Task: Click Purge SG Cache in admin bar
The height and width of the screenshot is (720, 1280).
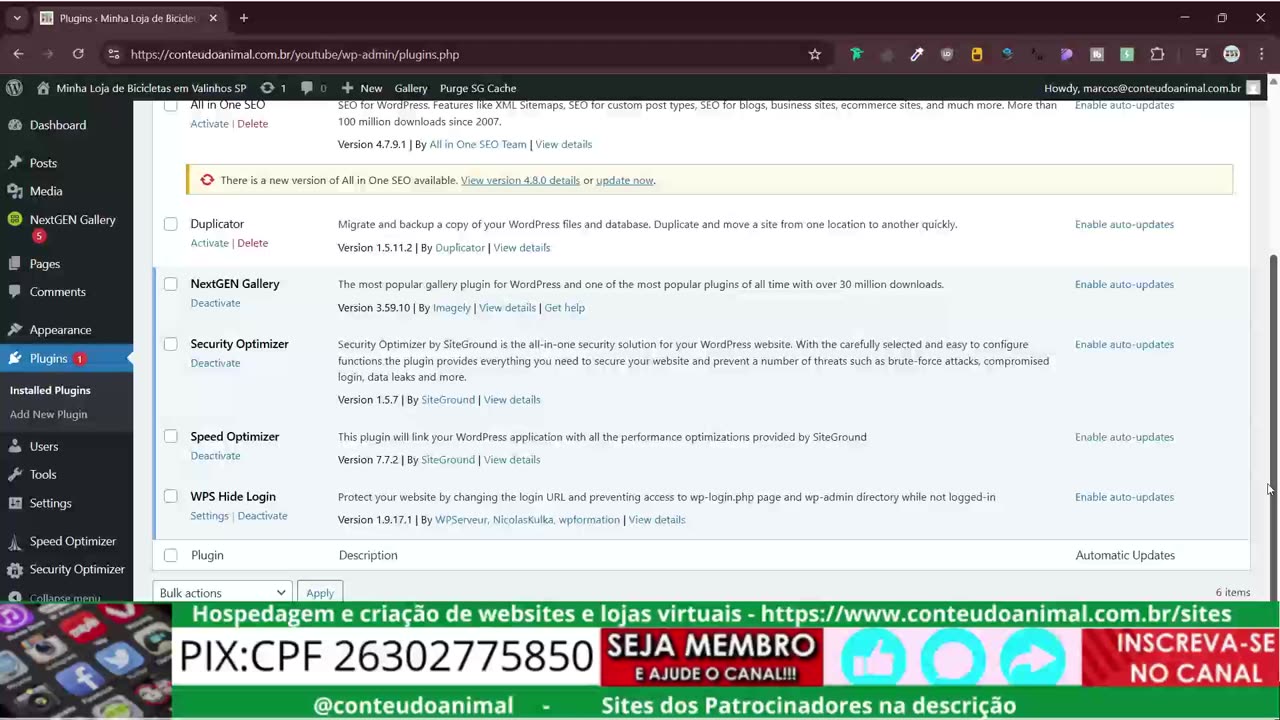Action: (x=478, y=88)
